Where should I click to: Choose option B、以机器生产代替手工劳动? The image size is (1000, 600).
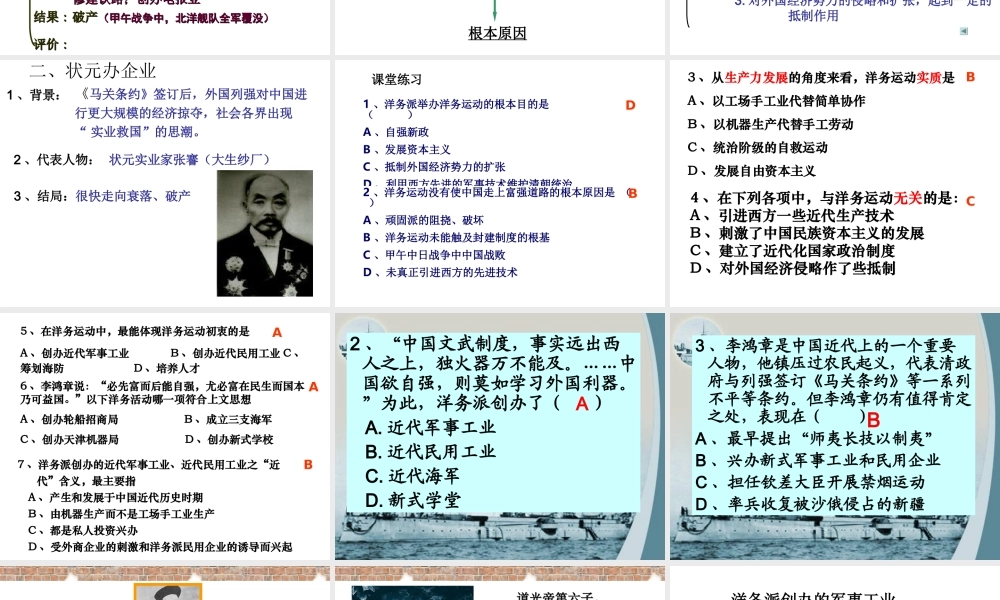[x=770, y=124]
